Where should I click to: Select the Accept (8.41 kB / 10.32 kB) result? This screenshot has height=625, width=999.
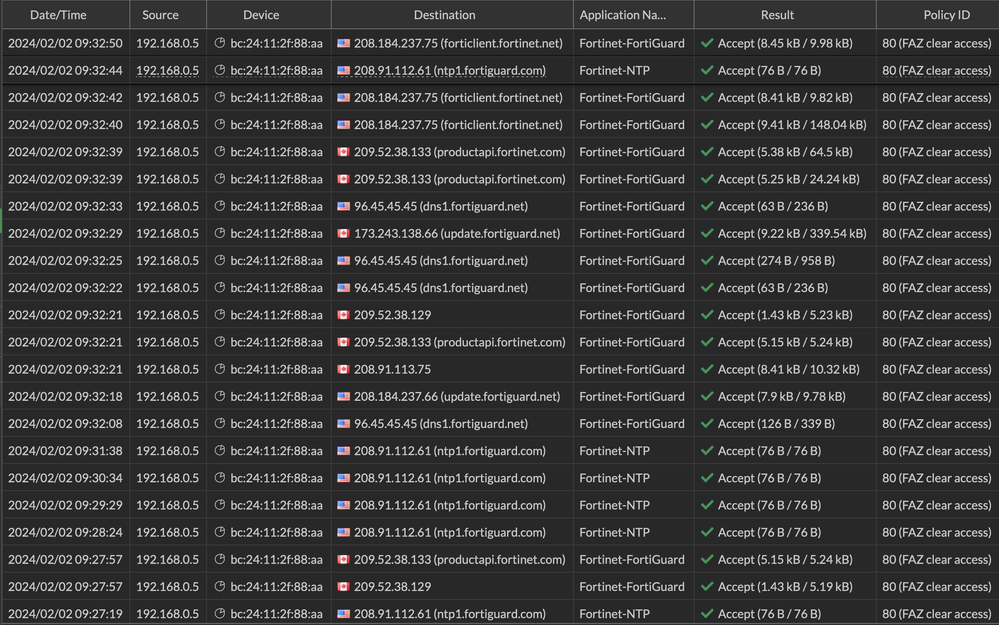tap(789, 370)
